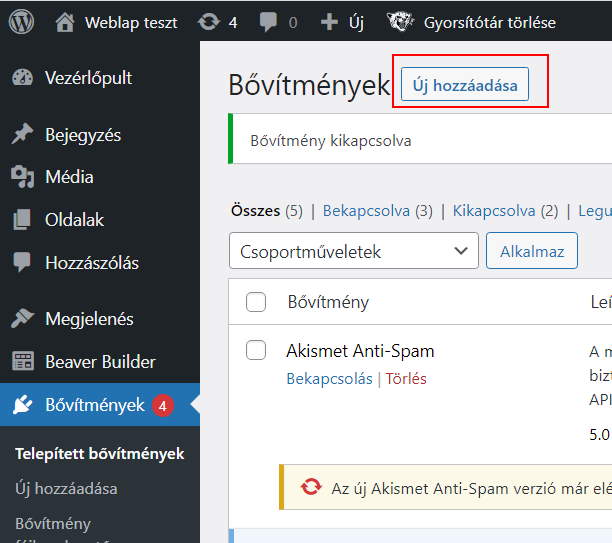Screen dimensions: 612x543
Task: Click Törlés link under Akismet Anti-Spam
Action: coord(406,378)
